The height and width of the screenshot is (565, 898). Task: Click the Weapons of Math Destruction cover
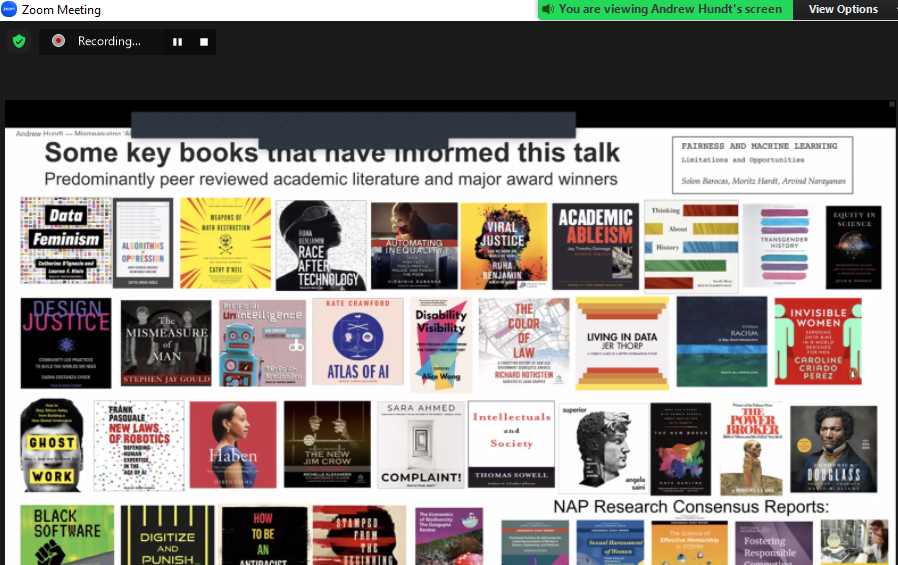[225, 243]
